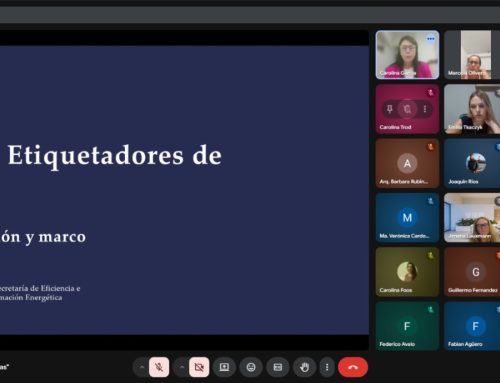The image size is (500, 383).
Task: Click slide text 'Secretaría de Eficiencia e'
Action: 40,288
